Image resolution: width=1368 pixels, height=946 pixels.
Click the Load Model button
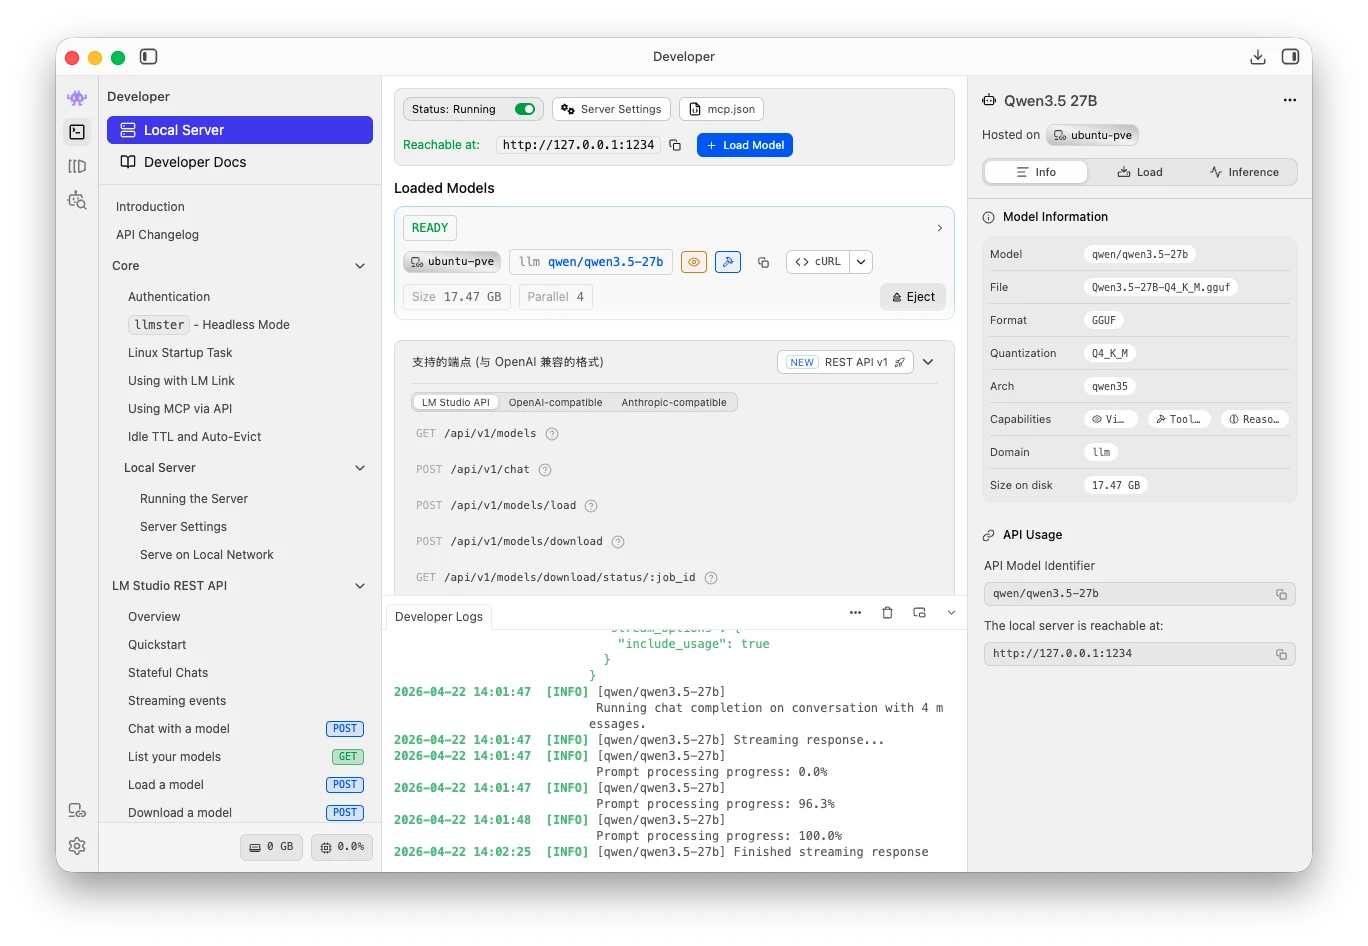click(744, 145)
